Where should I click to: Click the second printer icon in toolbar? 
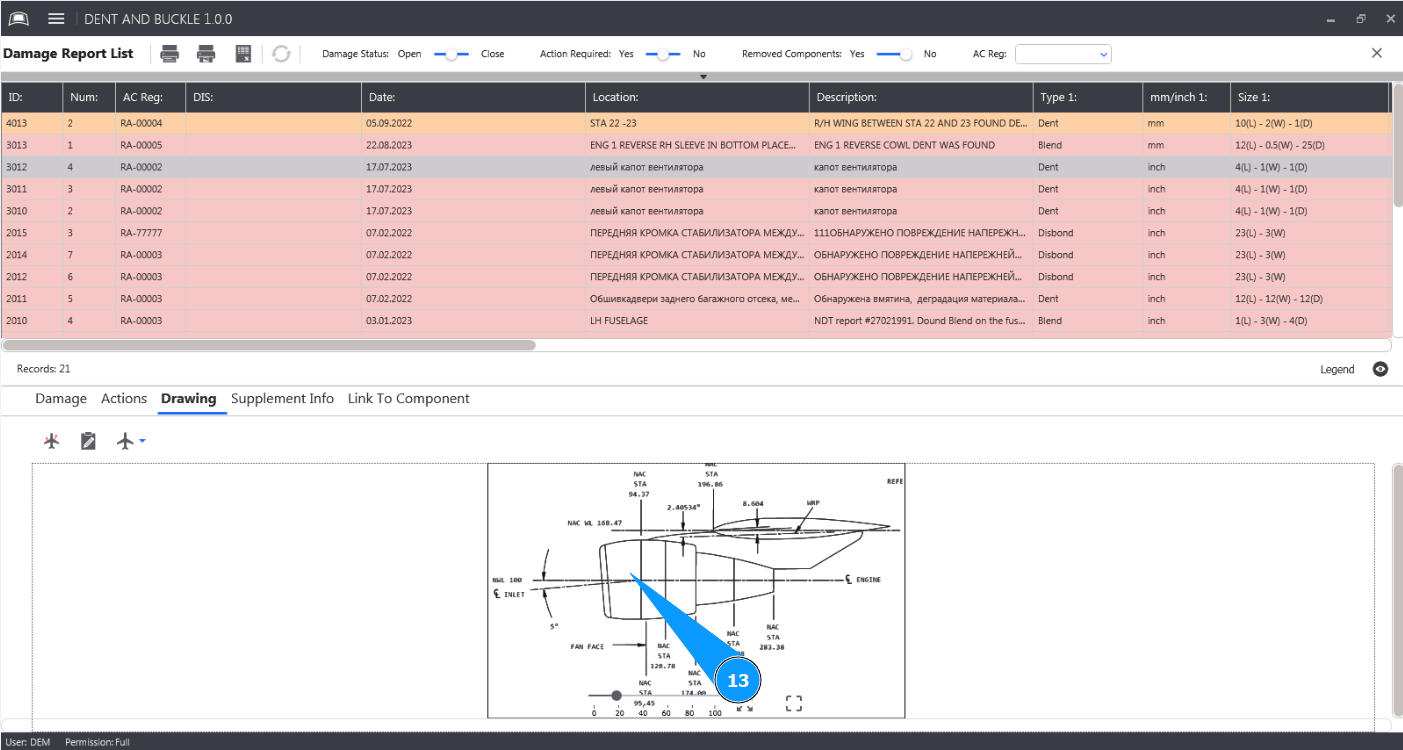pyautogui.click(x=206, y=54)
